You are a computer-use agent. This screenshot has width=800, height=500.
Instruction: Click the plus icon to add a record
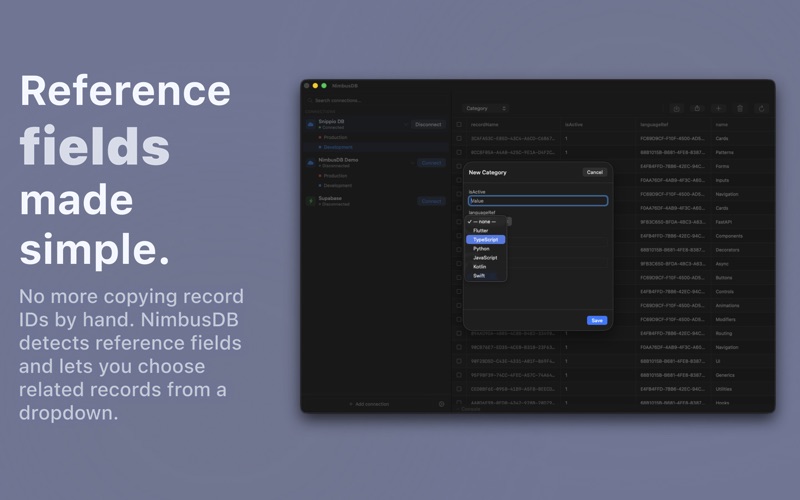(x=718, y=108)
